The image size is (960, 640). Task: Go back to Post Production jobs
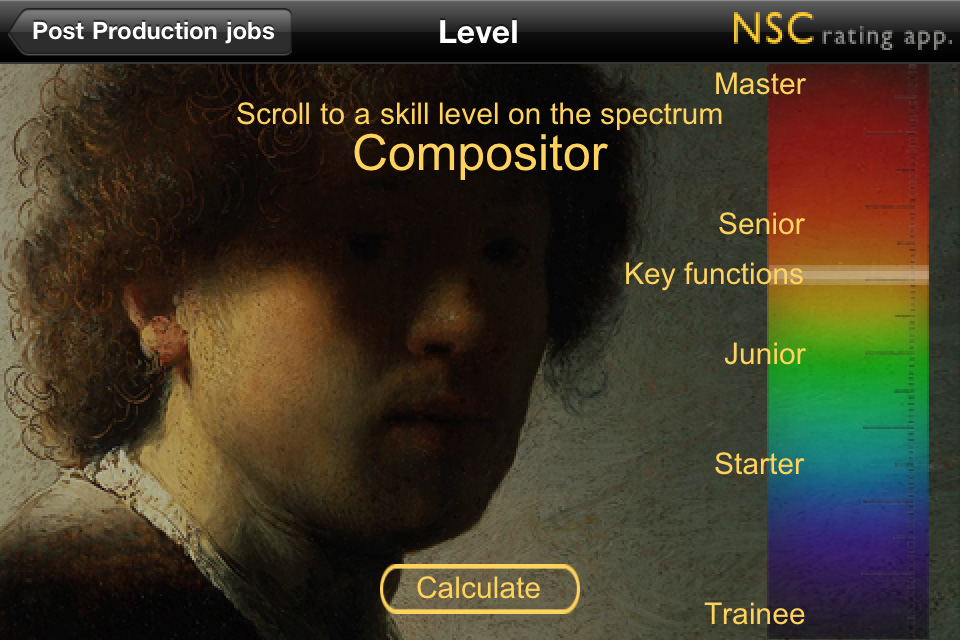tap(150, 32)
